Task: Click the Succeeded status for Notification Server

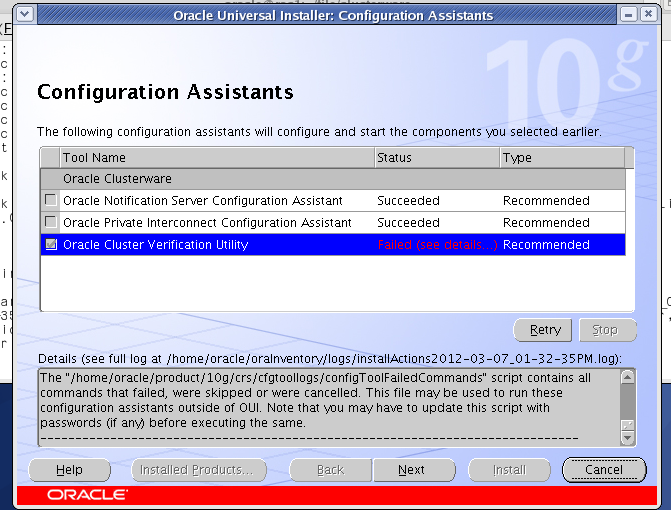Action: tap(408, 201)
